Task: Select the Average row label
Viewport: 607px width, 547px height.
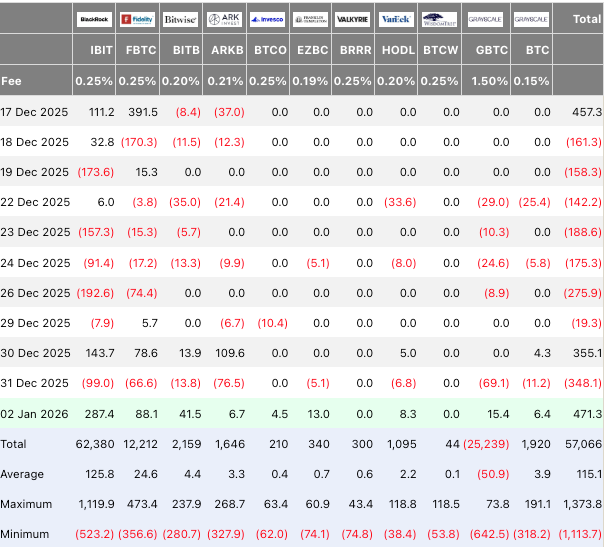Action: [24, 473]
